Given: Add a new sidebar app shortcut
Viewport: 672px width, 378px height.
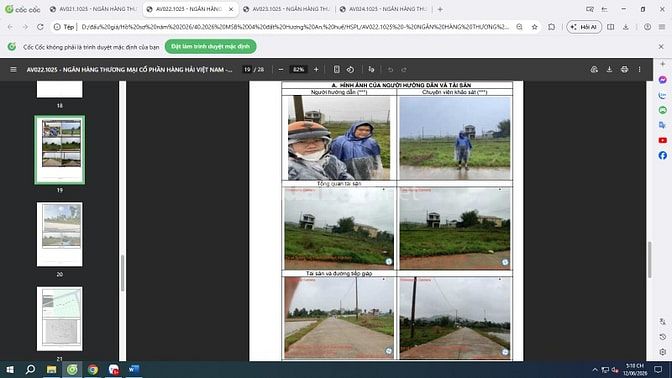Looking at the screenshot, I should 663,64.
